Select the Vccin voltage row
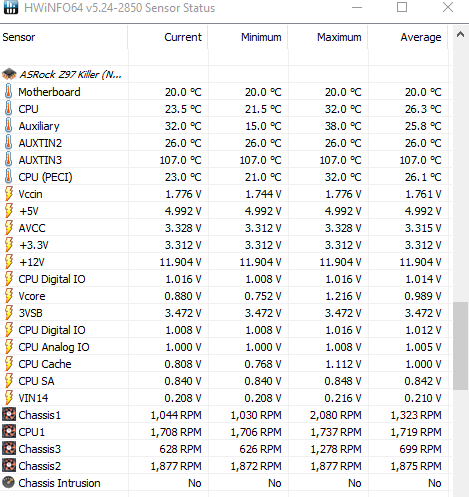The height and width of the screenshot is (497, 469). tap(226, 194)
